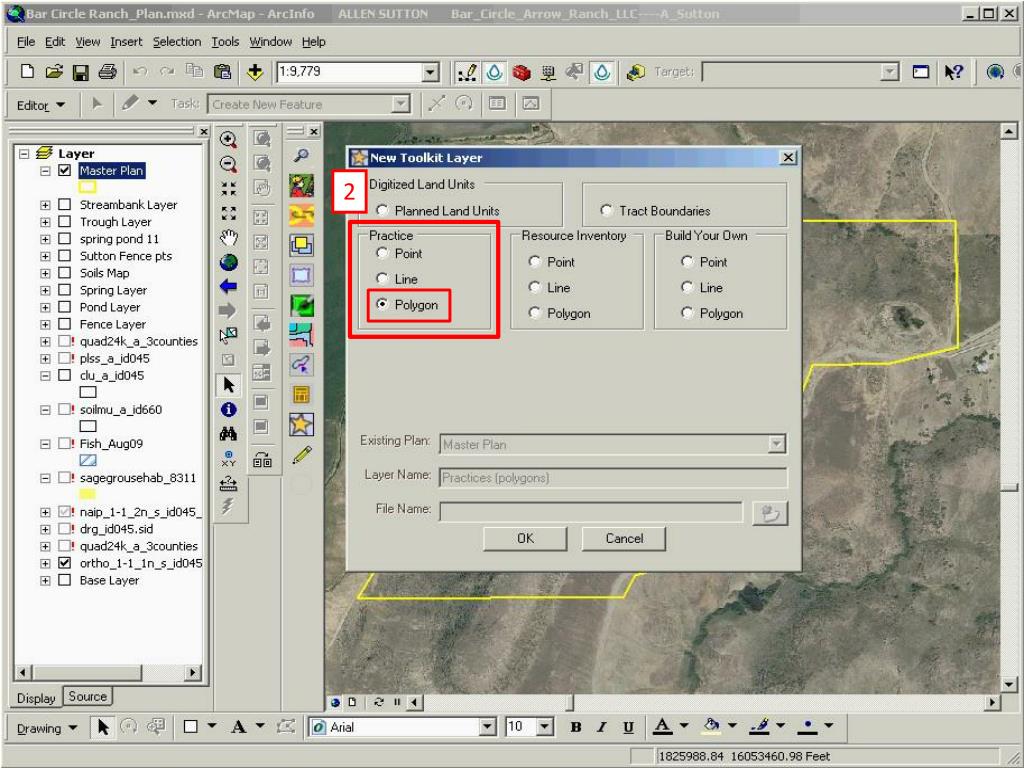The height and width of the screenshot is (768, 1024).
Task: Click the Fixed Zoom Out arrows icon
Action: [228, 214]
